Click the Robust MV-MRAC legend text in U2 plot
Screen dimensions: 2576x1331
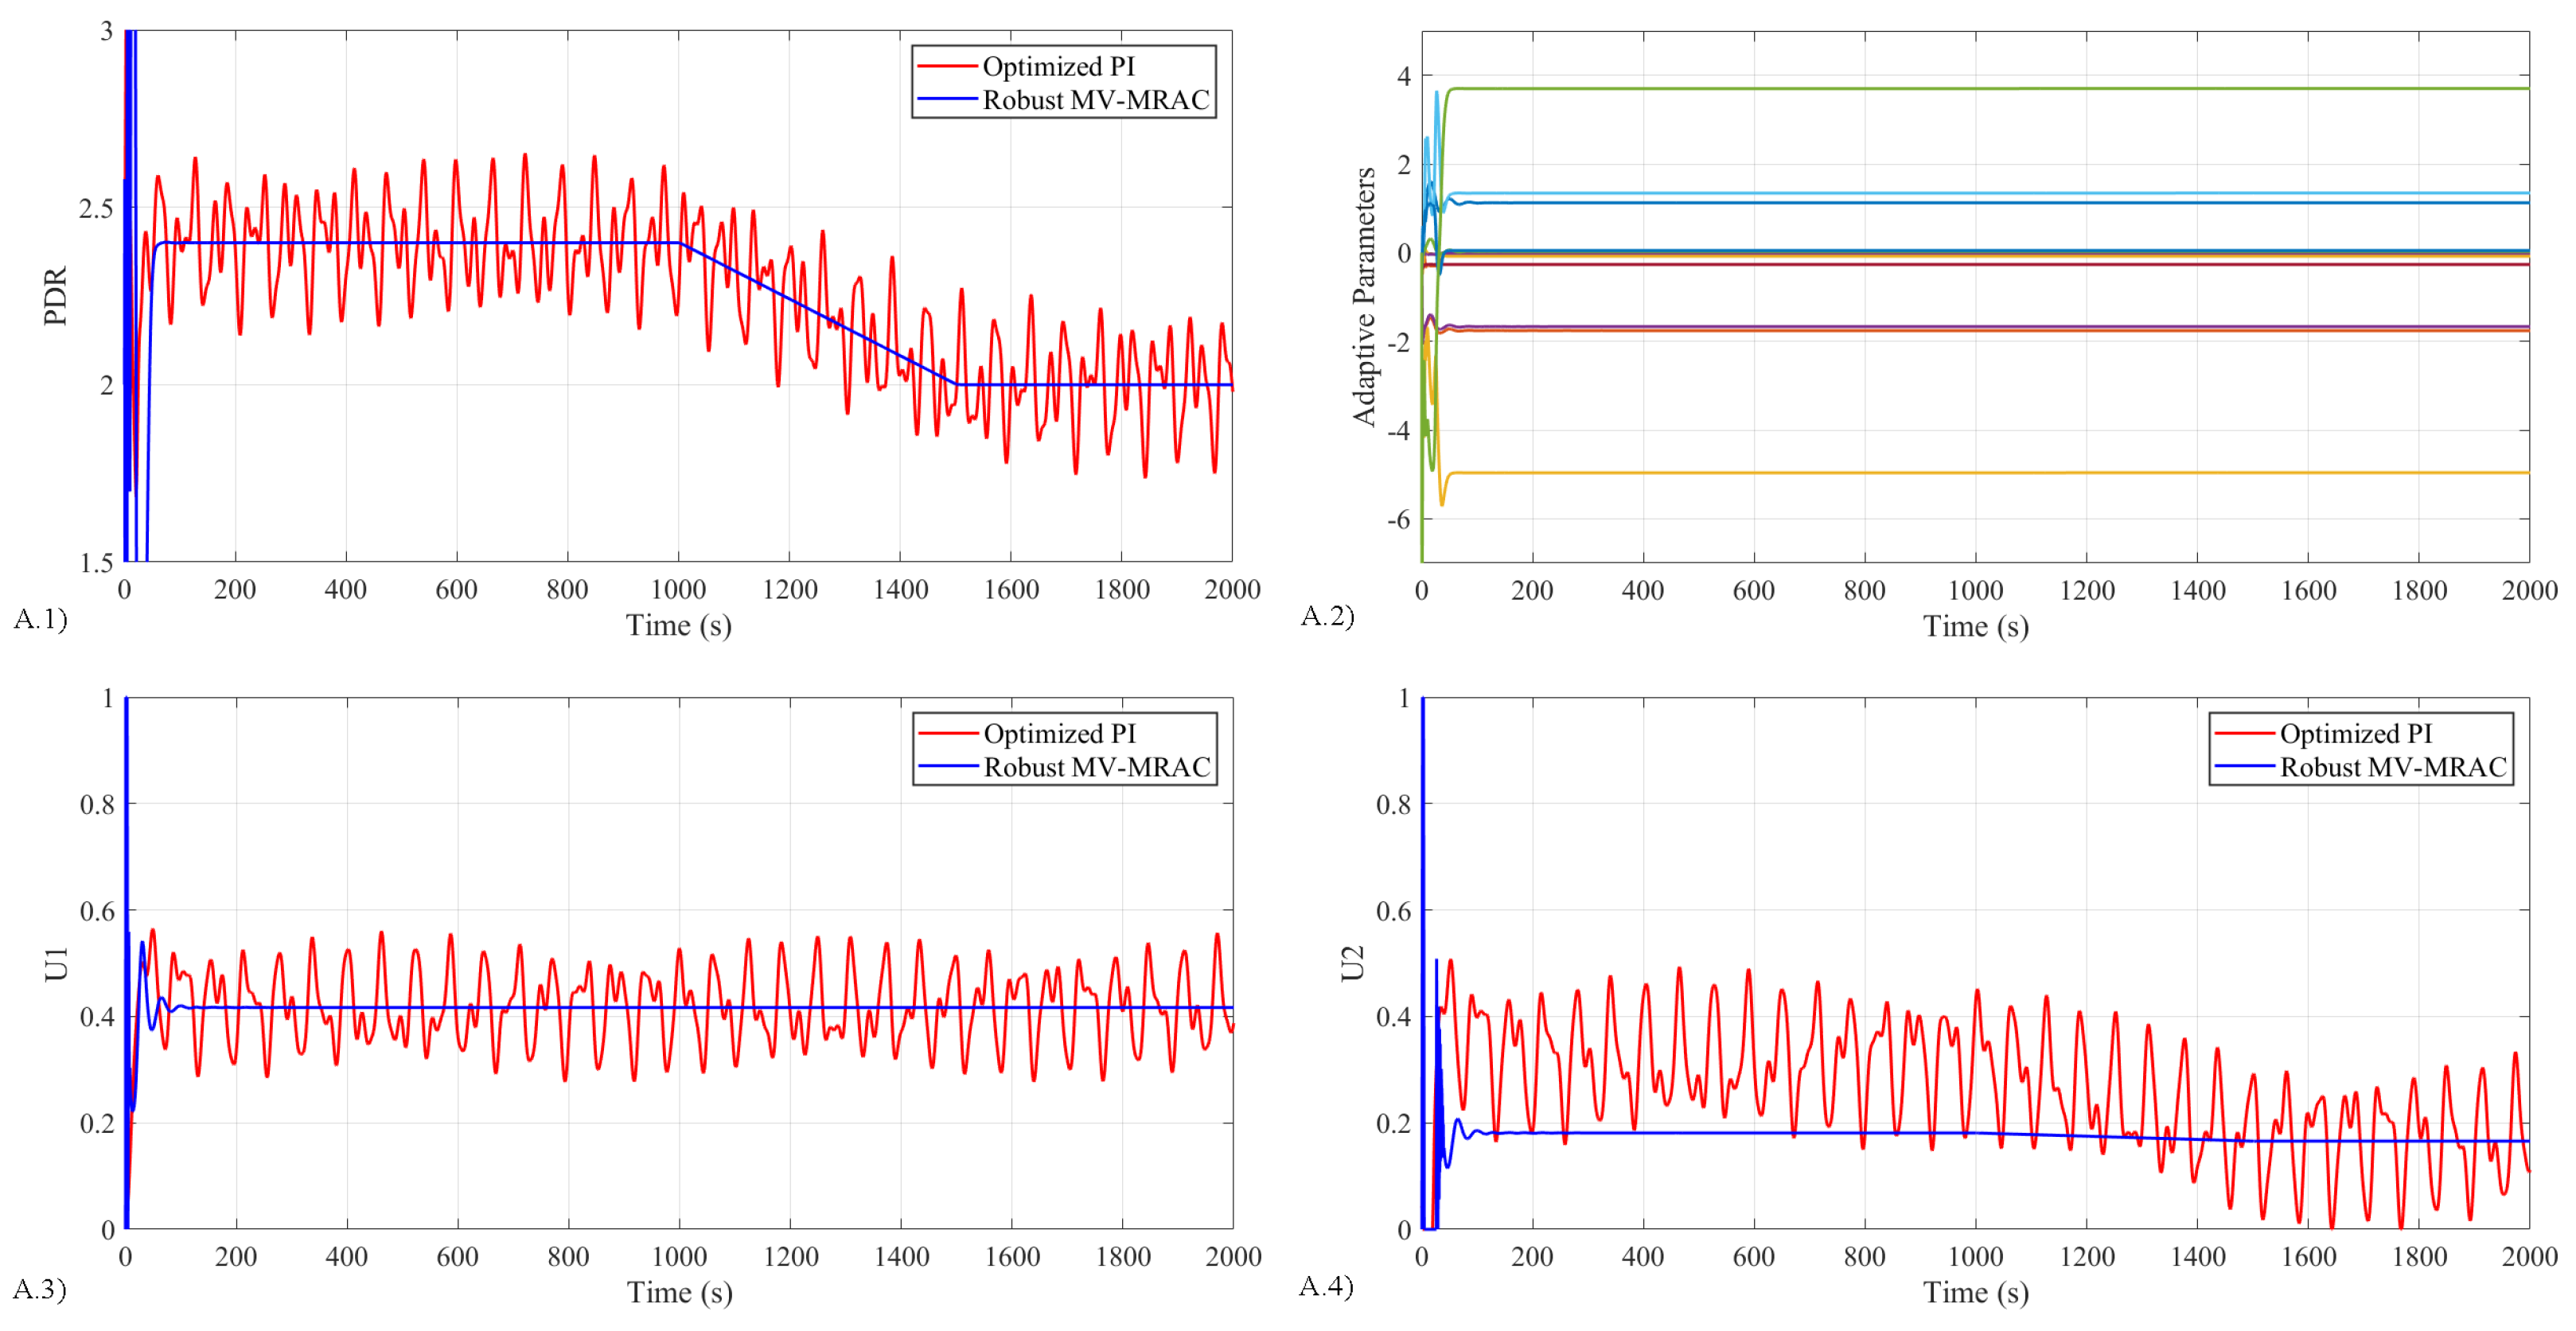[2392, 767]
